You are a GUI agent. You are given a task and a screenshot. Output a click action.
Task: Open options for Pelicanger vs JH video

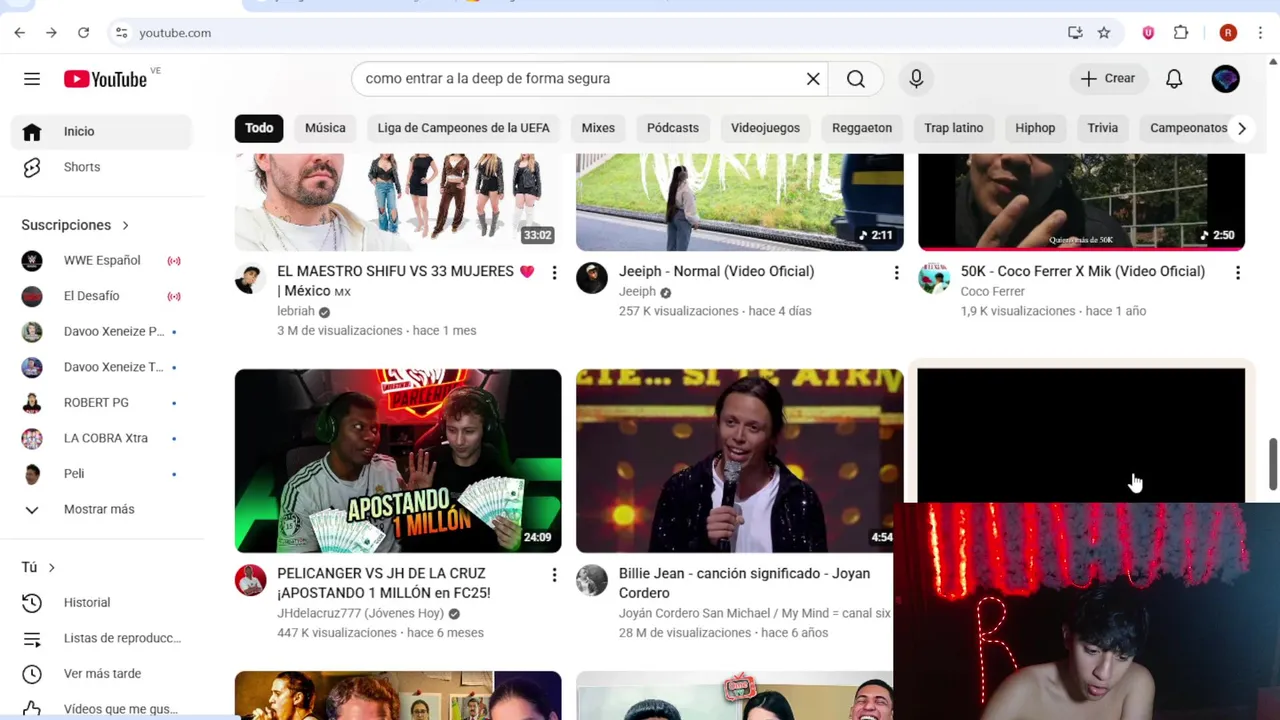tap(554, 575)
